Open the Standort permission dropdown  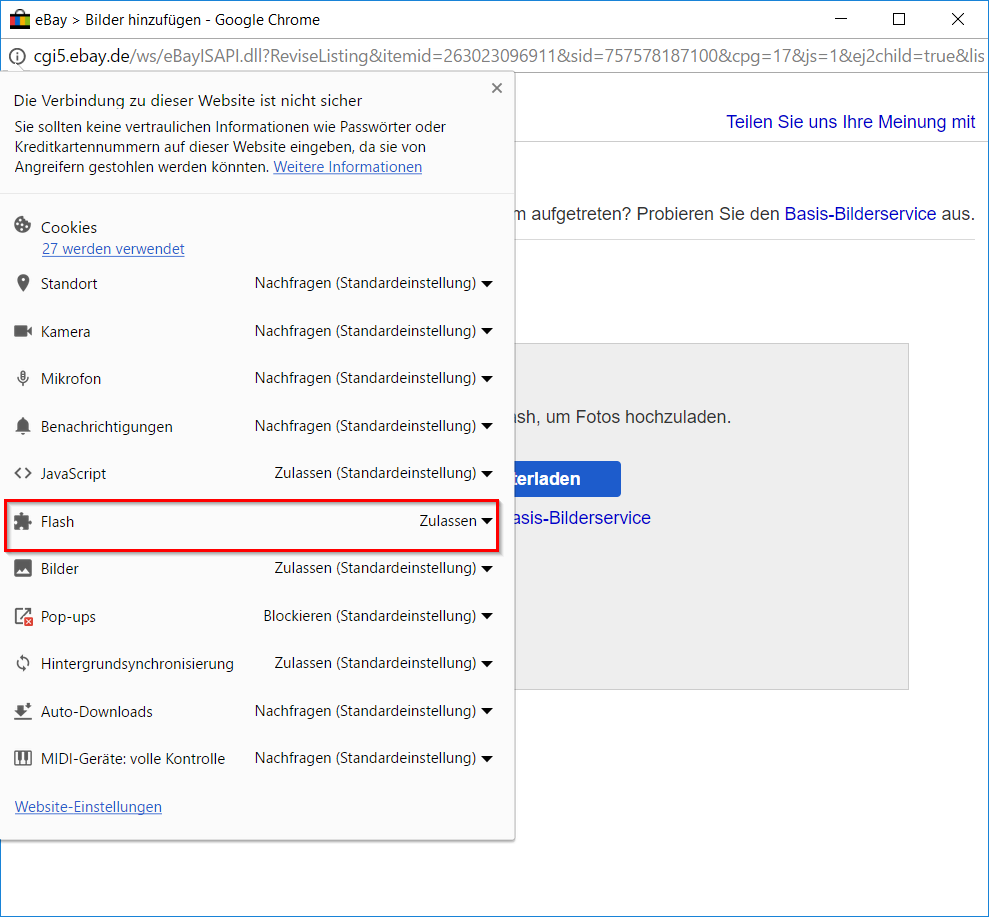click(x=373, y=283)
